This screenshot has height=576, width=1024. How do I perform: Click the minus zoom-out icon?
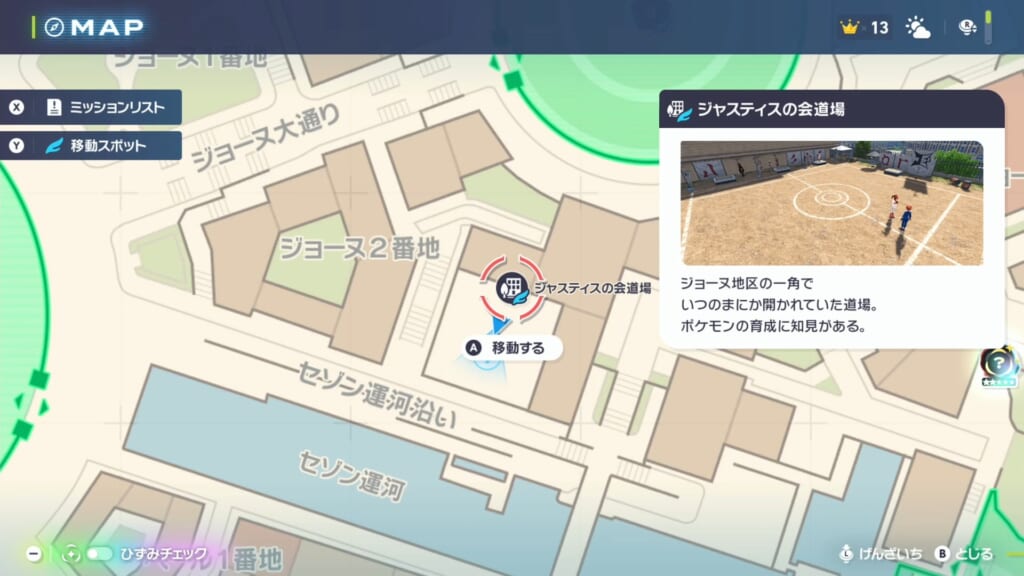tap(34, 553)
